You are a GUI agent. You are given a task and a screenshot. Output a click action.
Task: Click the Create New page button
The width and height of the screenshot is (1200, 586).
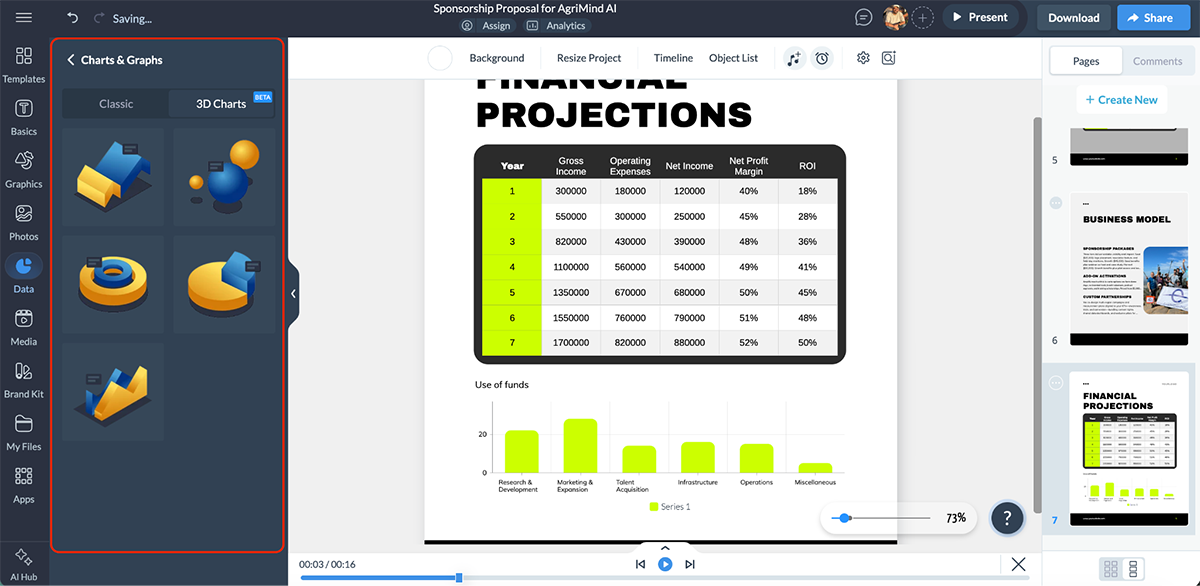point(1121,99)
